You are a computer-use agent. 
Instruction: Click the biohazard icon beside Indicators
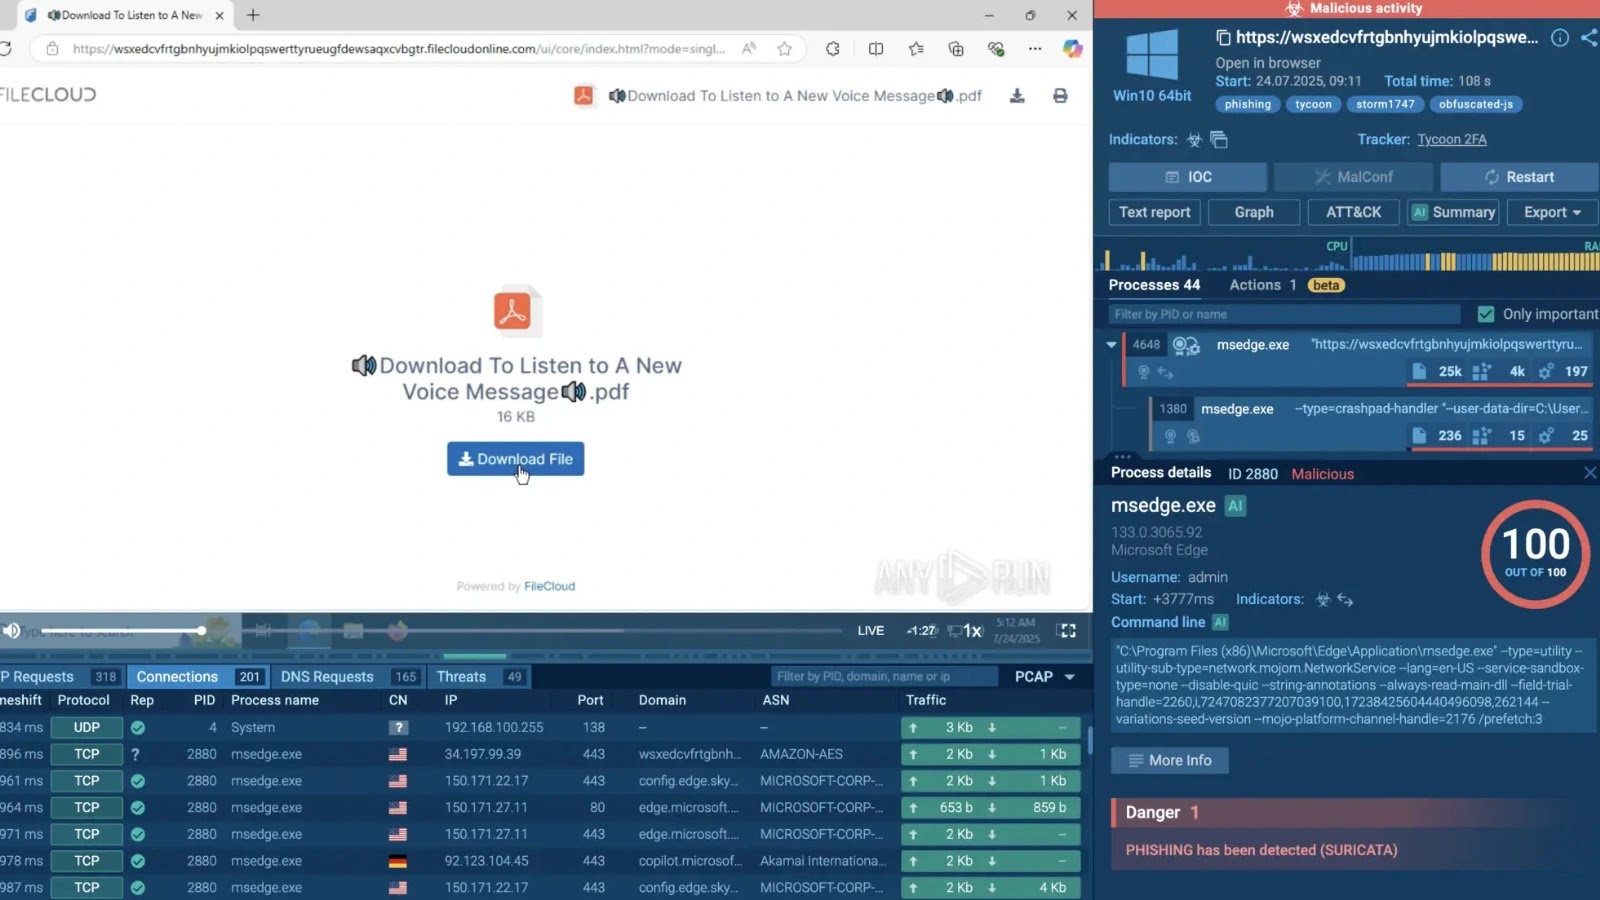click(1193, 139)
